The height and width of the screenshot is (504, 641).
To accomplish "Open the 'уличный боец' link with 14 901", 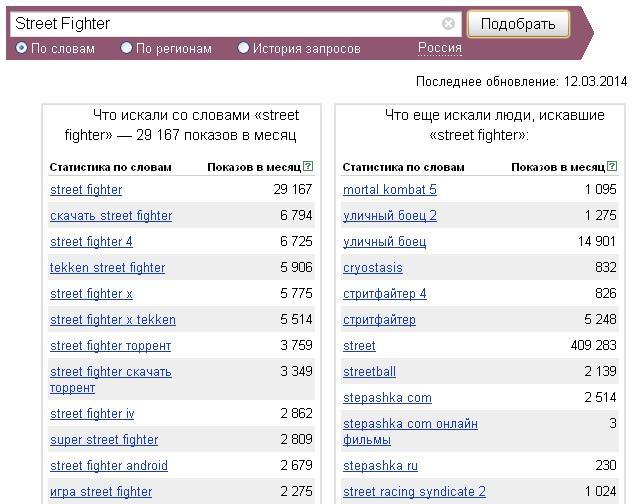I will [x=384, y=242].
